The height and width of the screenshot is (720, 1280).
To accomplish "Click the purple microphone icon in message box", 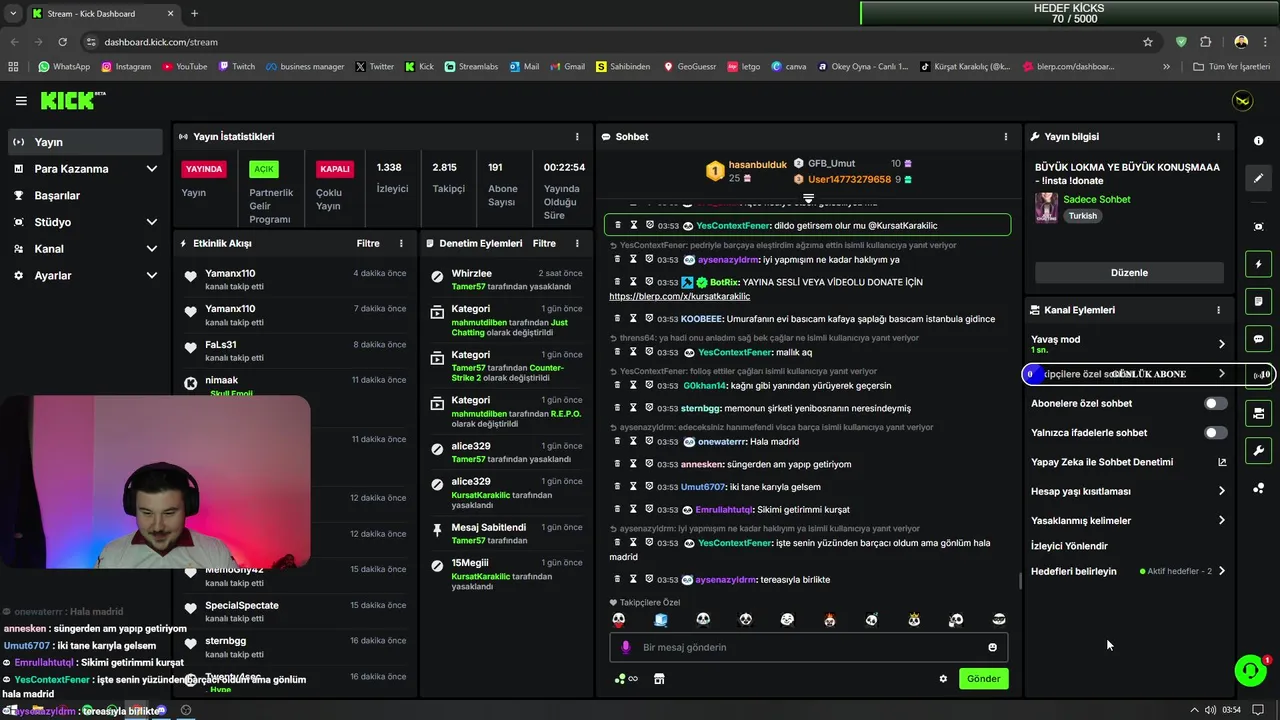I will 626,647.
